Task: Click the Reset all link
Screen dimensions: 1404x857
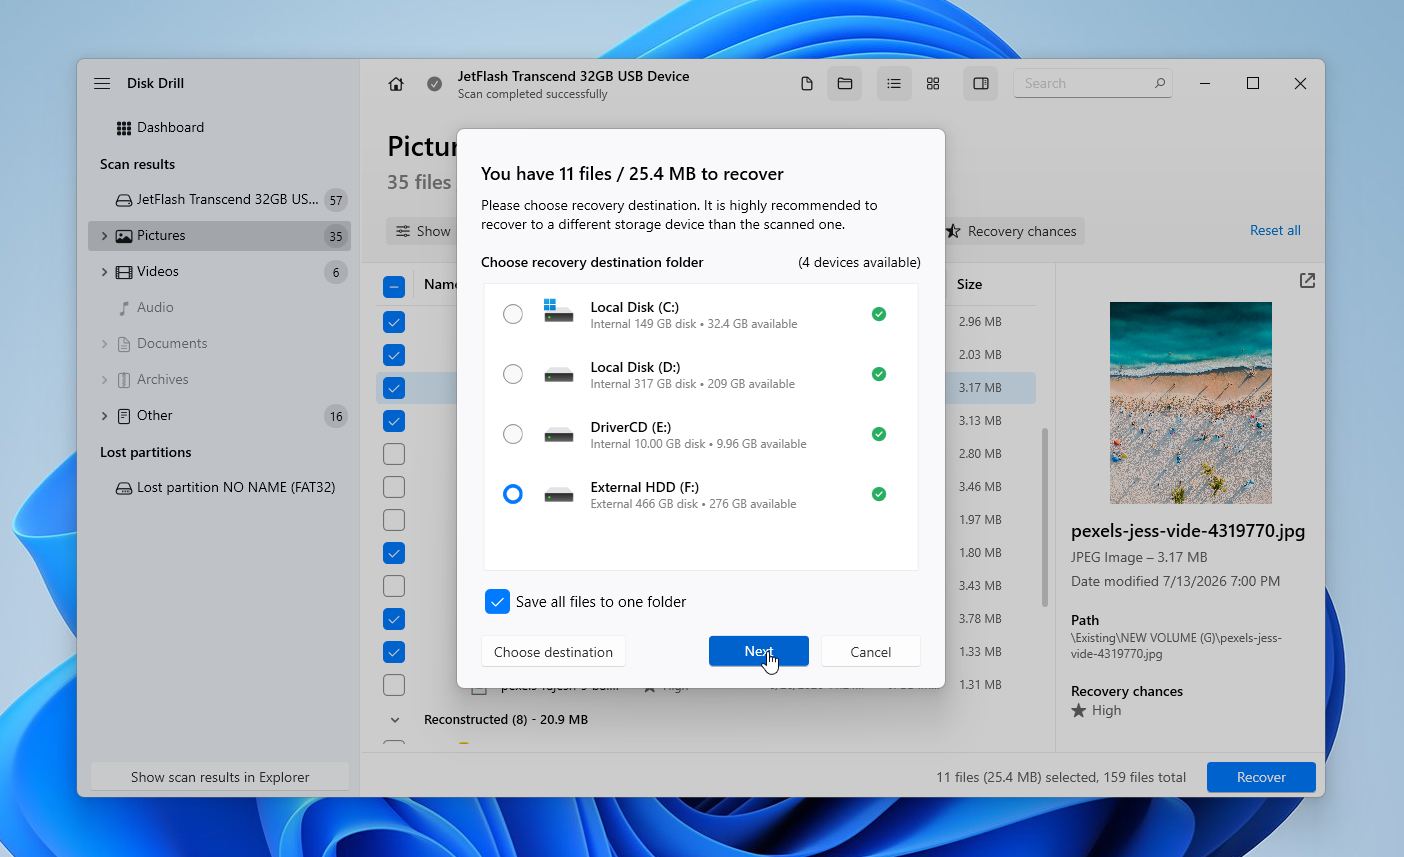Action: (1275, 230)
